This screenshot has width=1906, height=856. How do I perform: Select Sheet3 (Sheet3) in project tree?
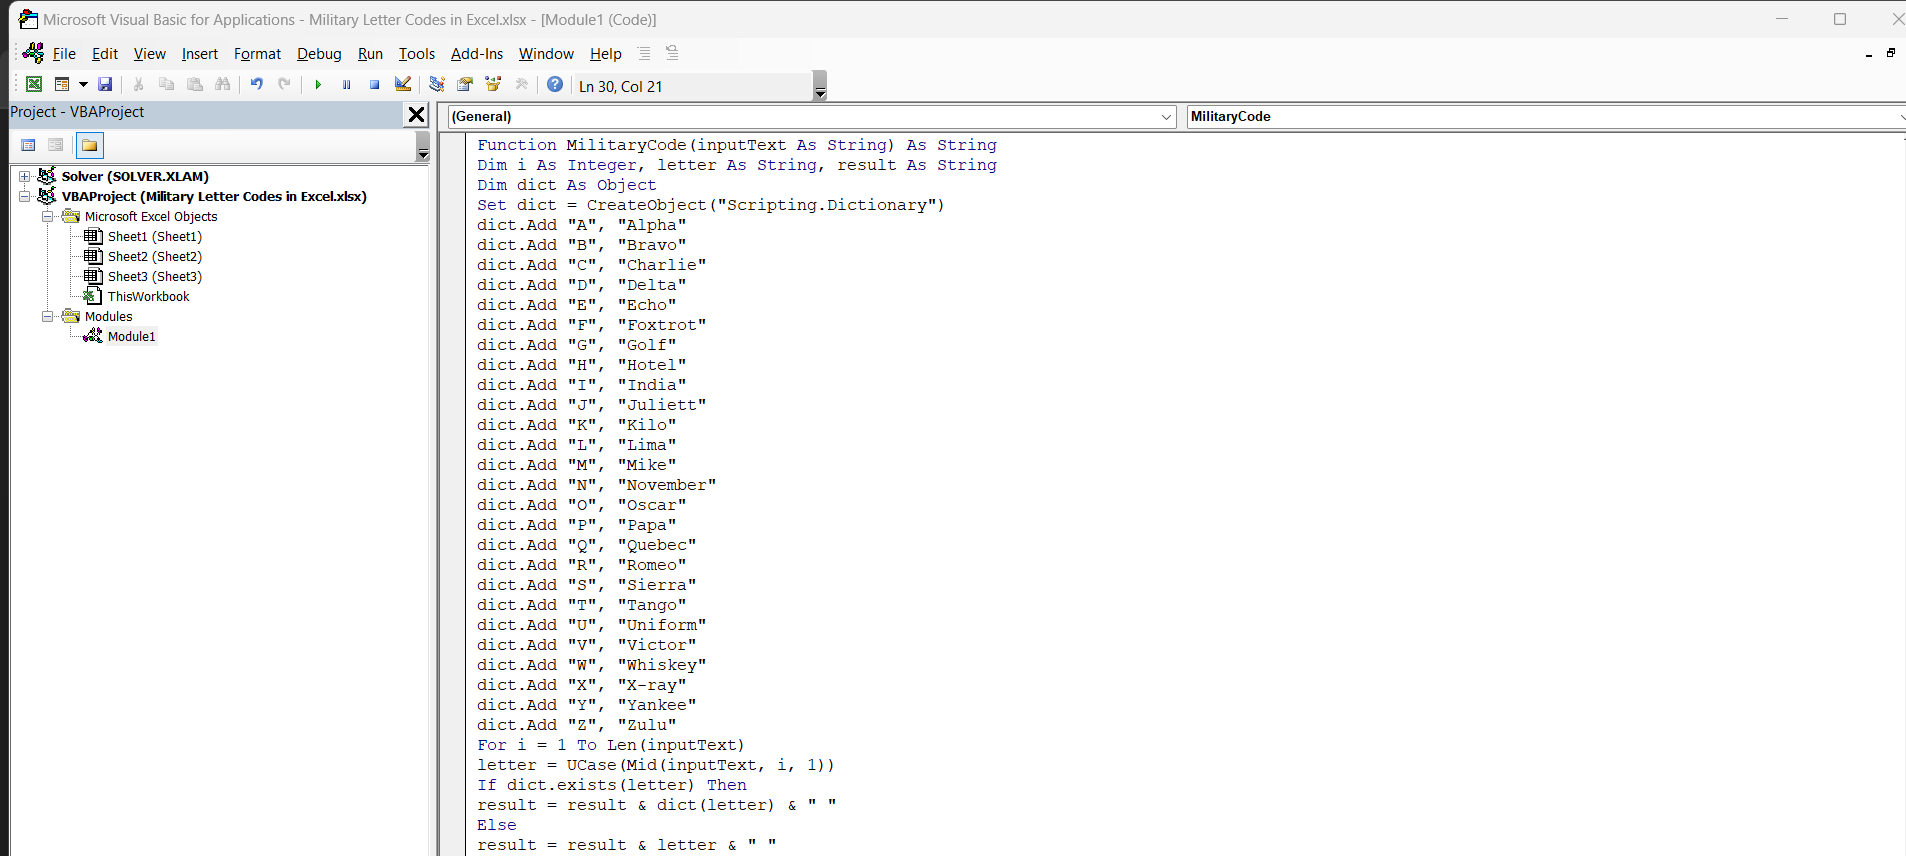[155, 276]
